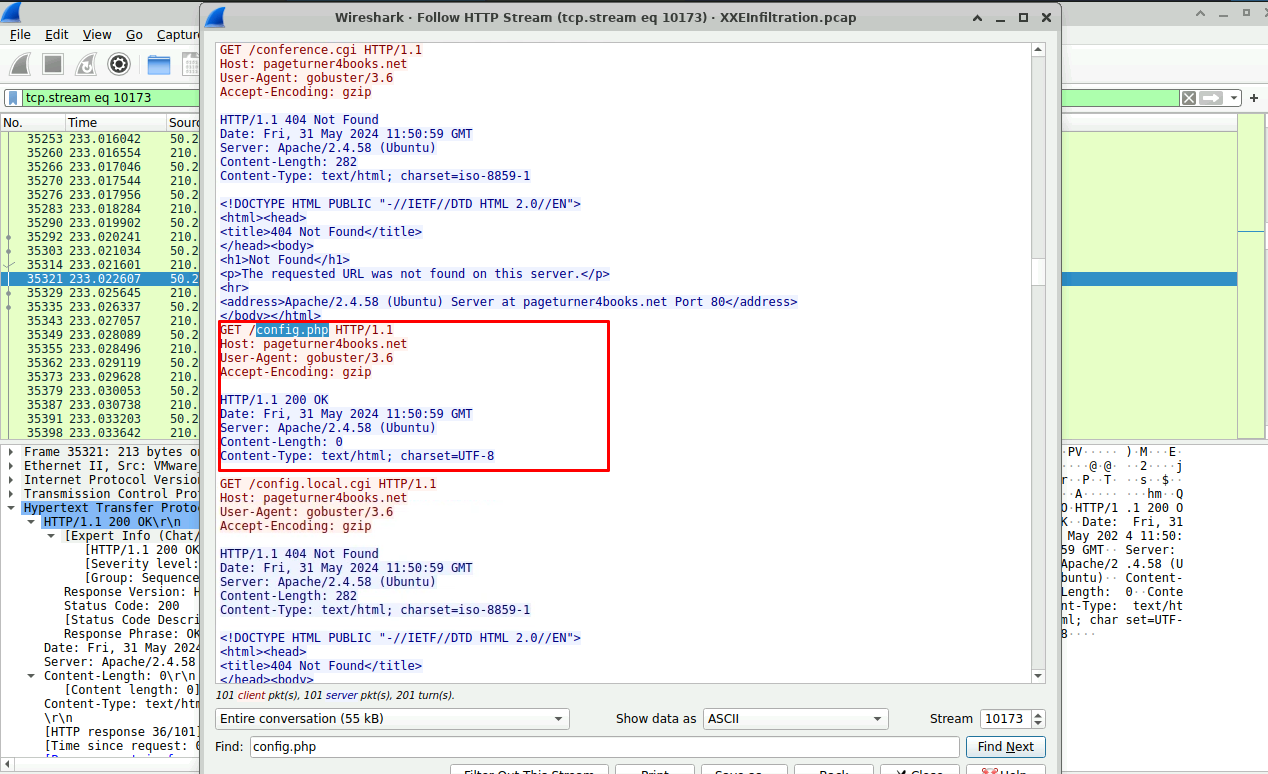Image resolution: width=1268 pixels, height=774 pixels.
Task: Select the Response Phrase row
Action: point(132,634)
